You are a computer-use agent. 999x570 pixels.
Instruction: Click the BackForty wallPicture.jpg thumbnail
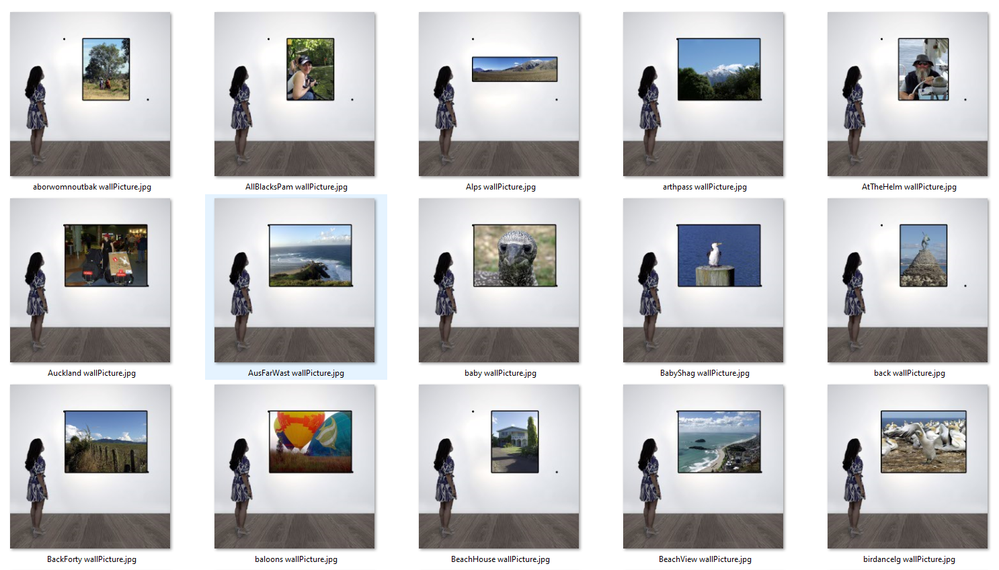tap(90, 467)
